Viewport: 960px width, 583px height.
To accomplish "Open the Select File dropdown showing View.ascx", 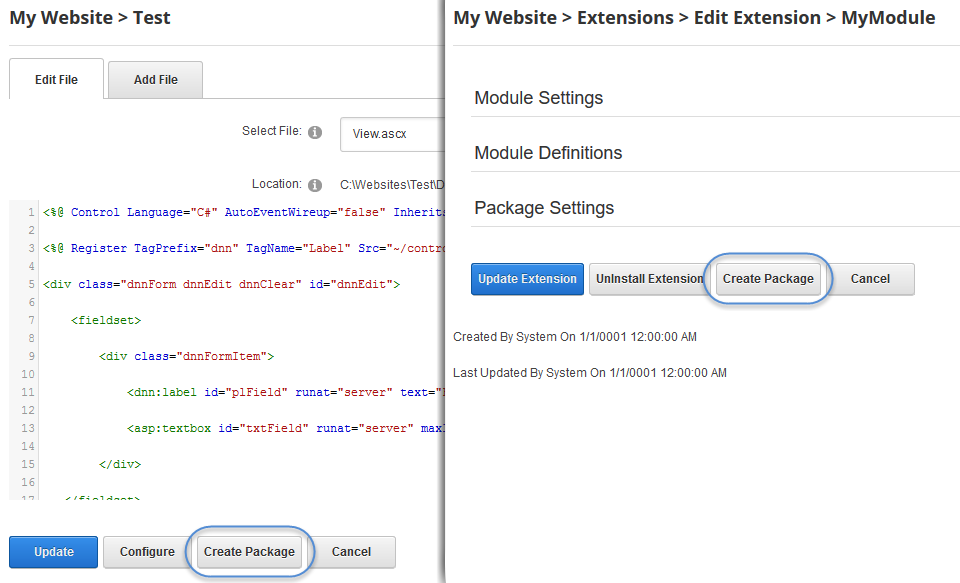I will (x=392, y=134).
